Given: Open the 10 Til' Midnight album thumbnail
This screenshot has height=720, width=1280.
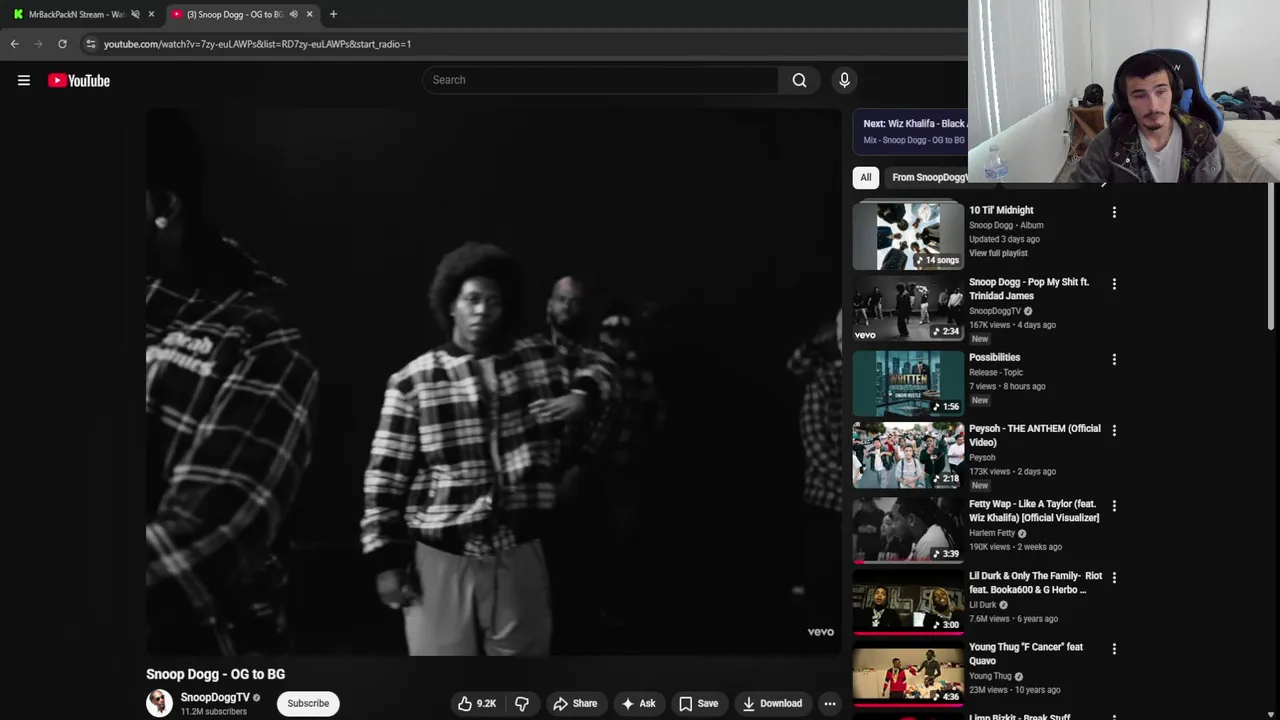Looking at the screenshot, I should click(908, 236).
